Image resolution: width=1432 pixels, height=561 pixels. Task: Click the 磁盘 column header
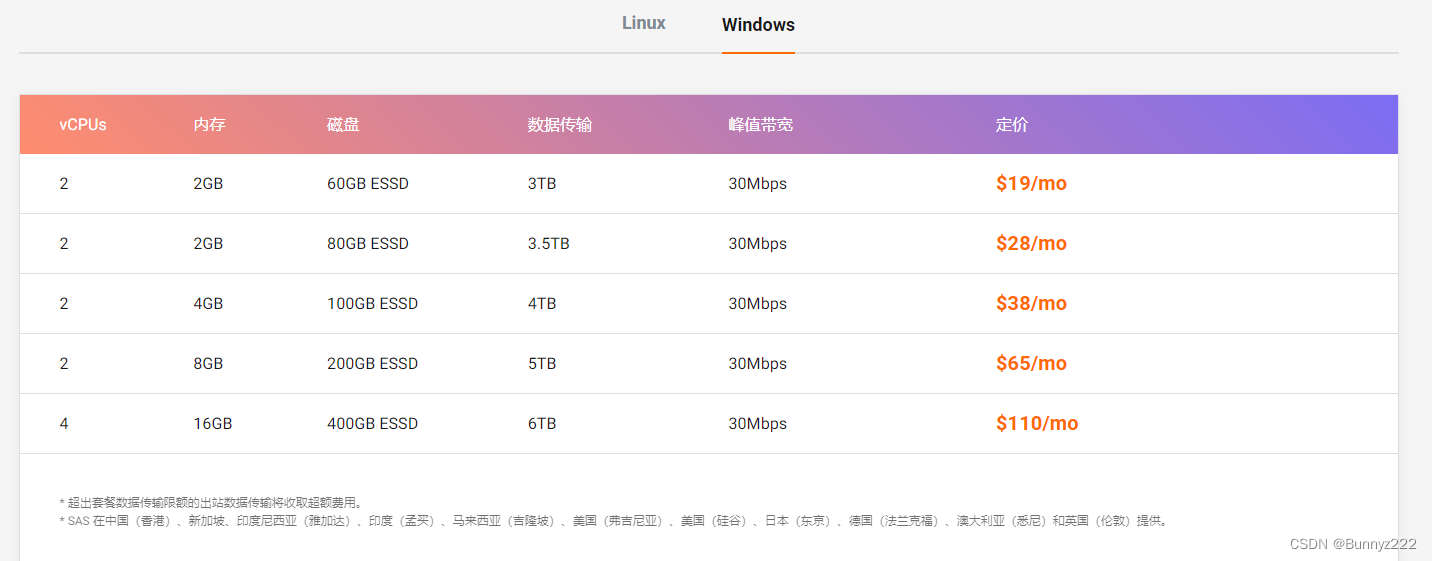pyautogui.click(x=343, y=125)
